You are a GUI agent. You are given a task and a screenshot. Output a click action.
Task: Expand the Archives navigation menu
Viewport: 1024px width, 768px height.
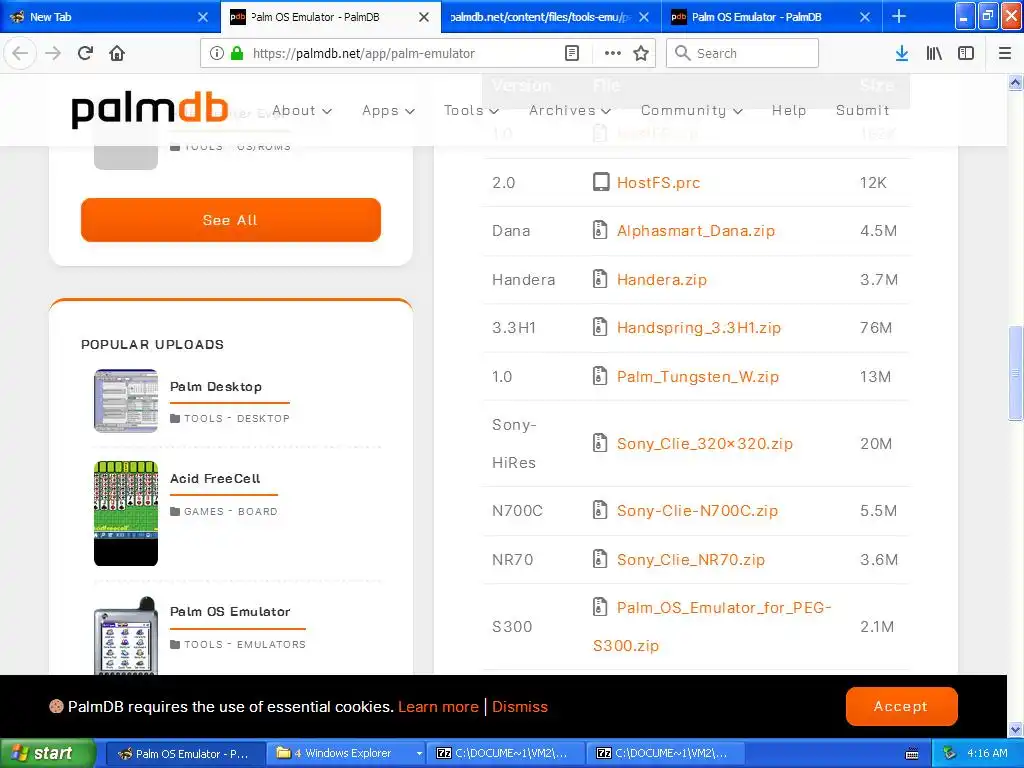click(x=569, y=110)
